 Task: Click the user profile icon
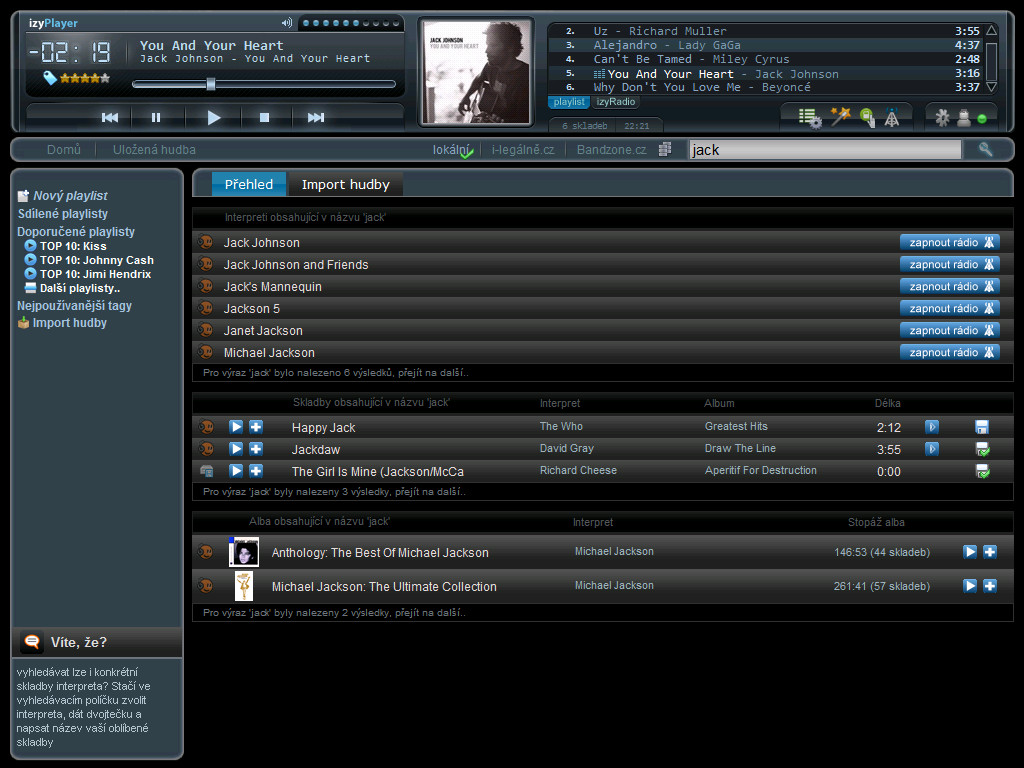tap(963, 118)
